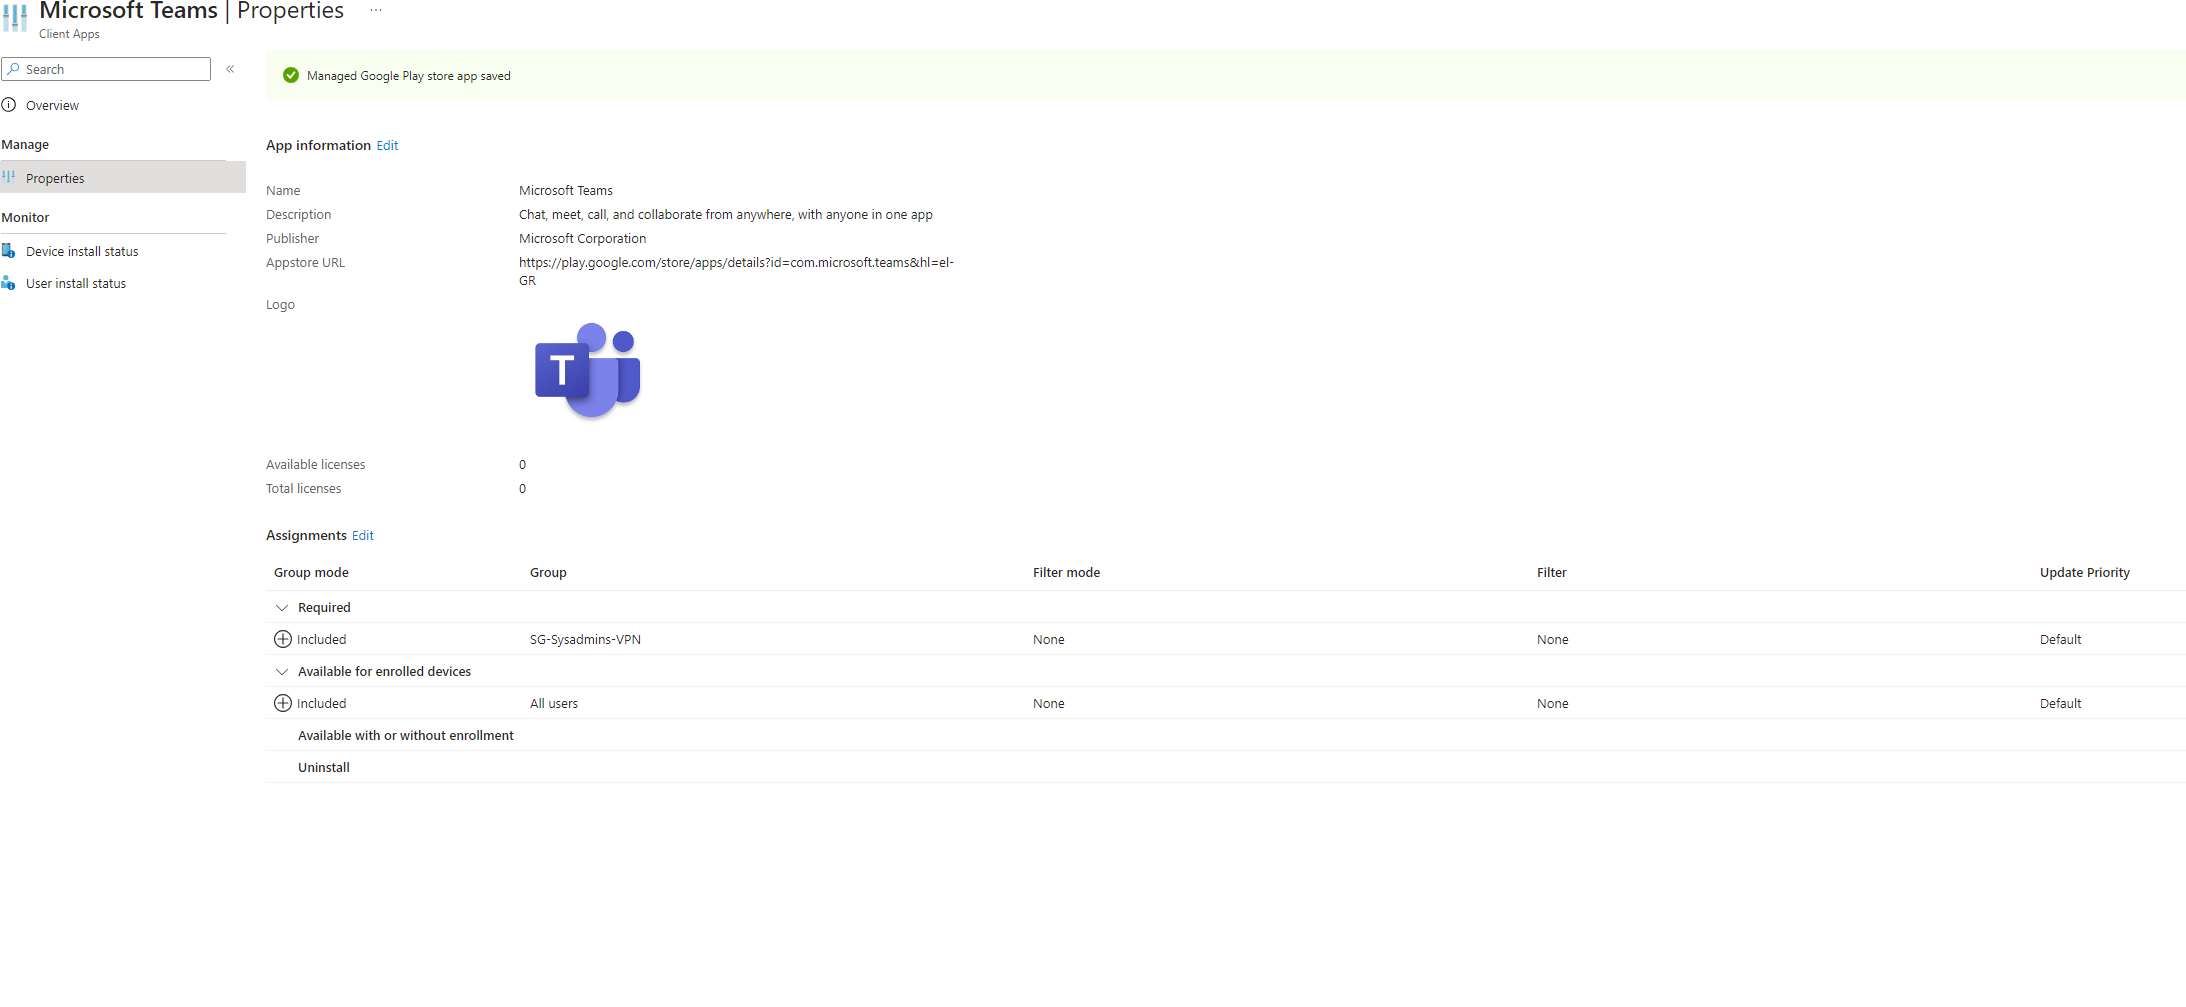Click the green success checkmark icon

click(290, 75)
